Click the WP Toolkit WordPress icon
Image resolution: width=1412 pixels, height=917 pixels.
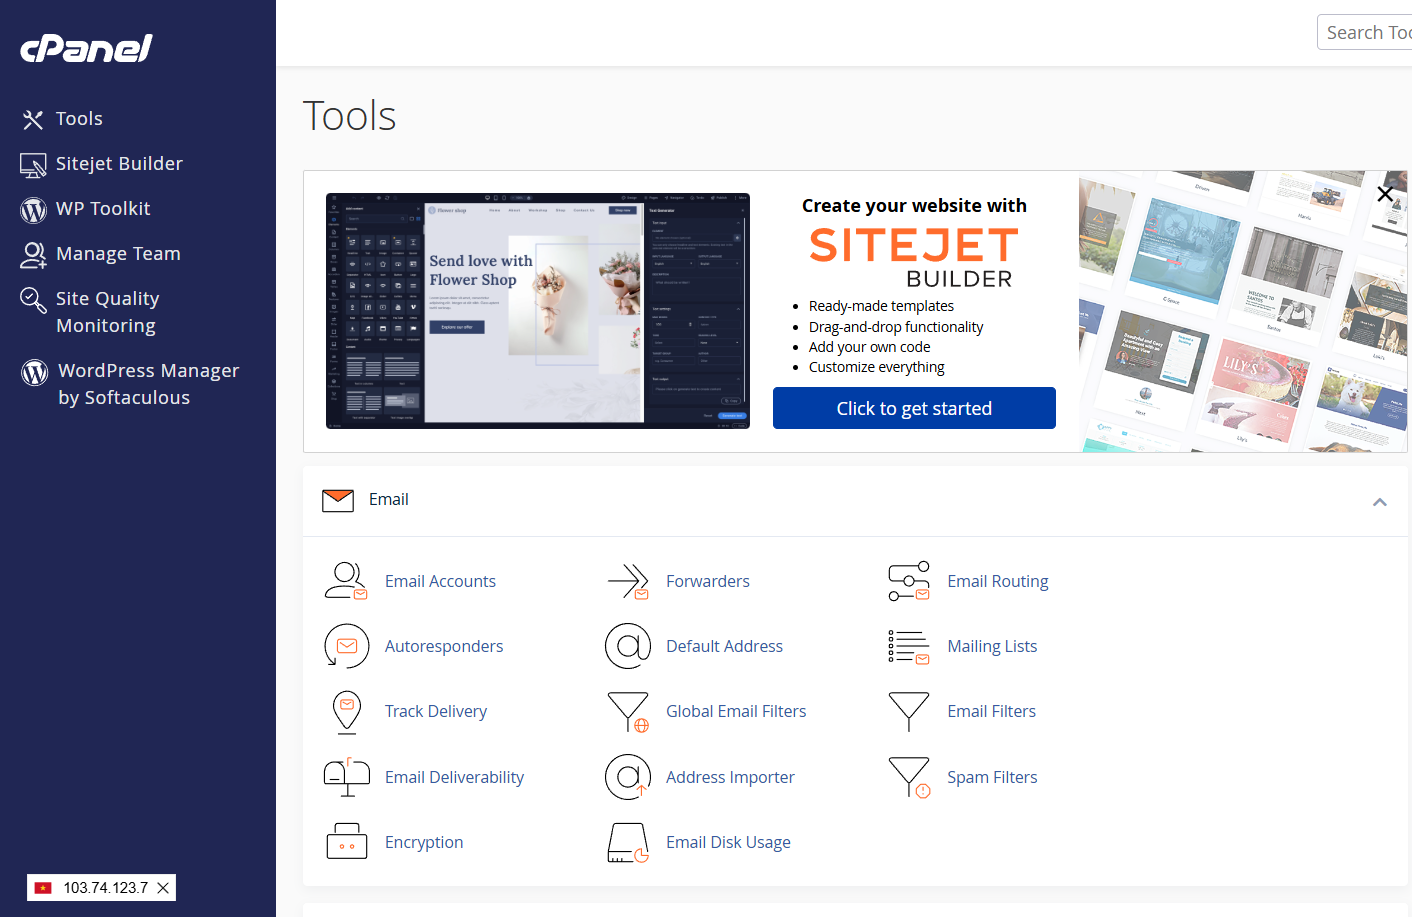33,210
